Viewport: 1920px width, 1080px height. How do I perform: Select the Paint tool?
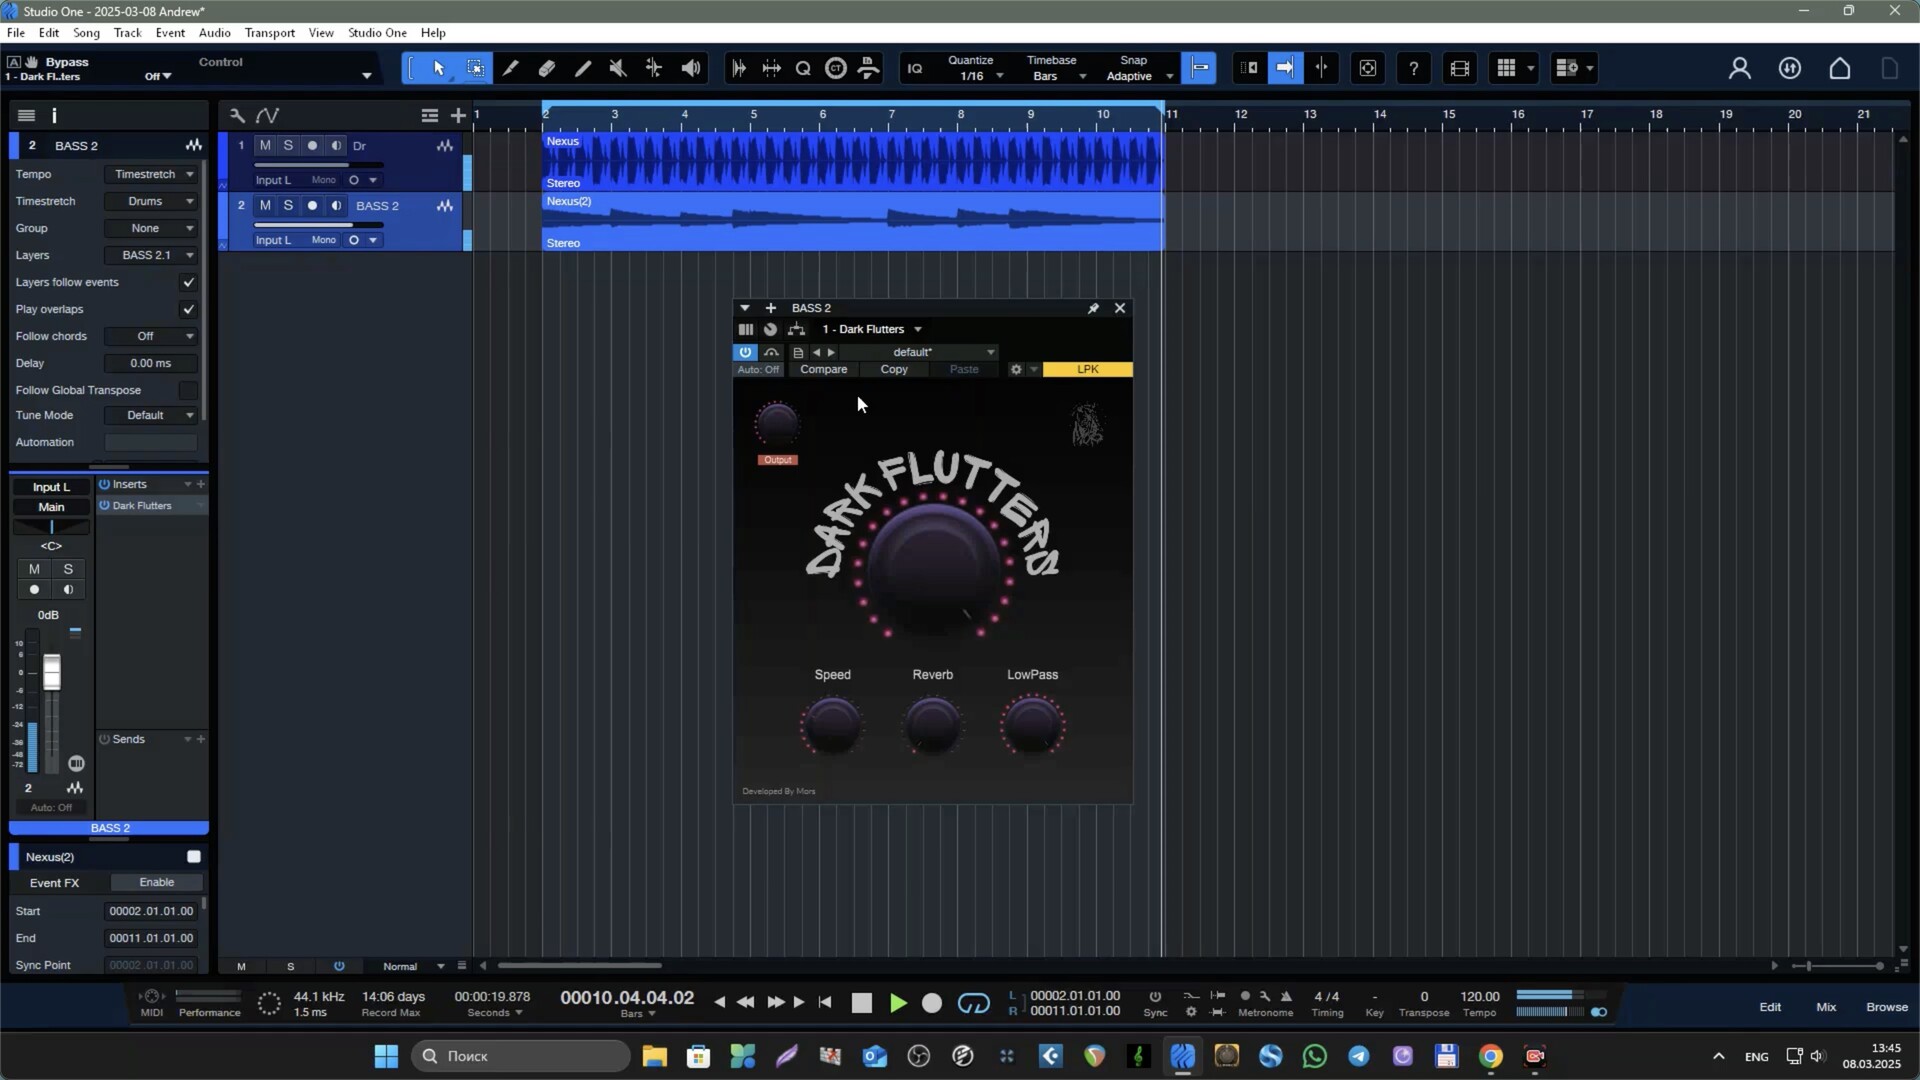[583, 68]
